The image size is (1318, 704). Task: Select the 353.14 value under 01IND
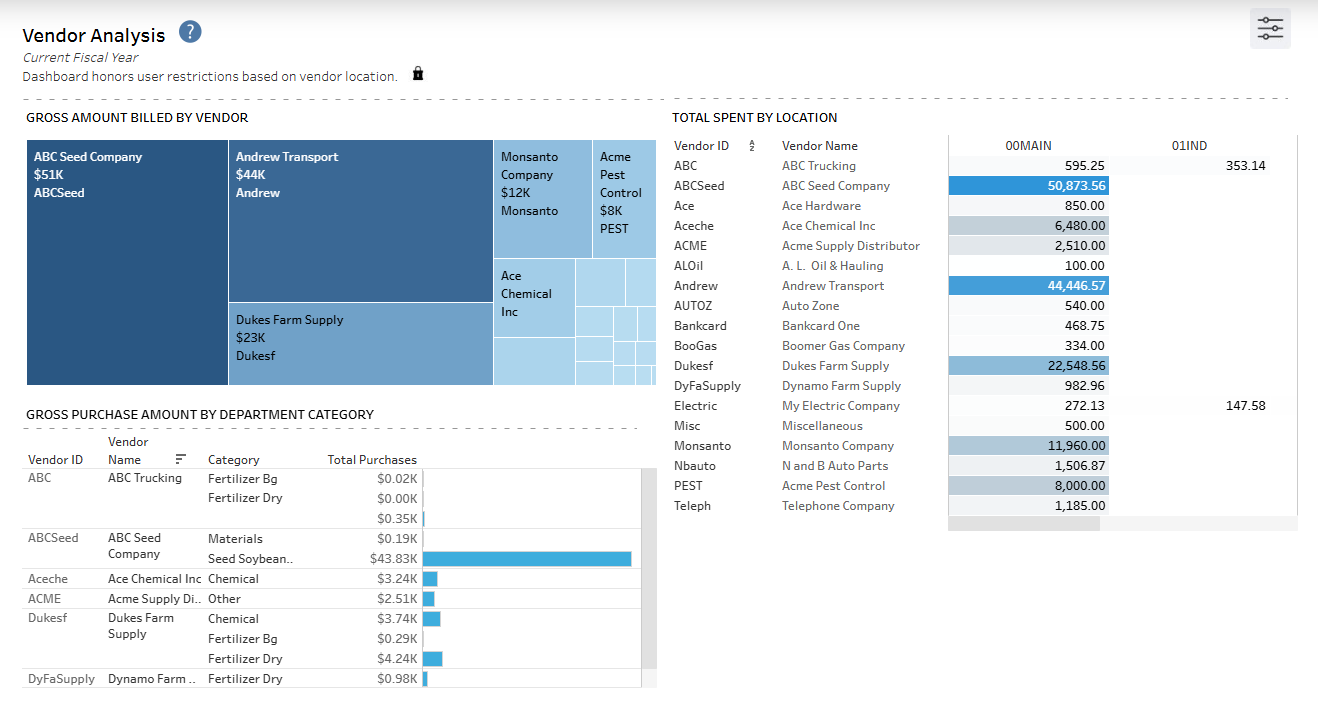(1245, 166)
